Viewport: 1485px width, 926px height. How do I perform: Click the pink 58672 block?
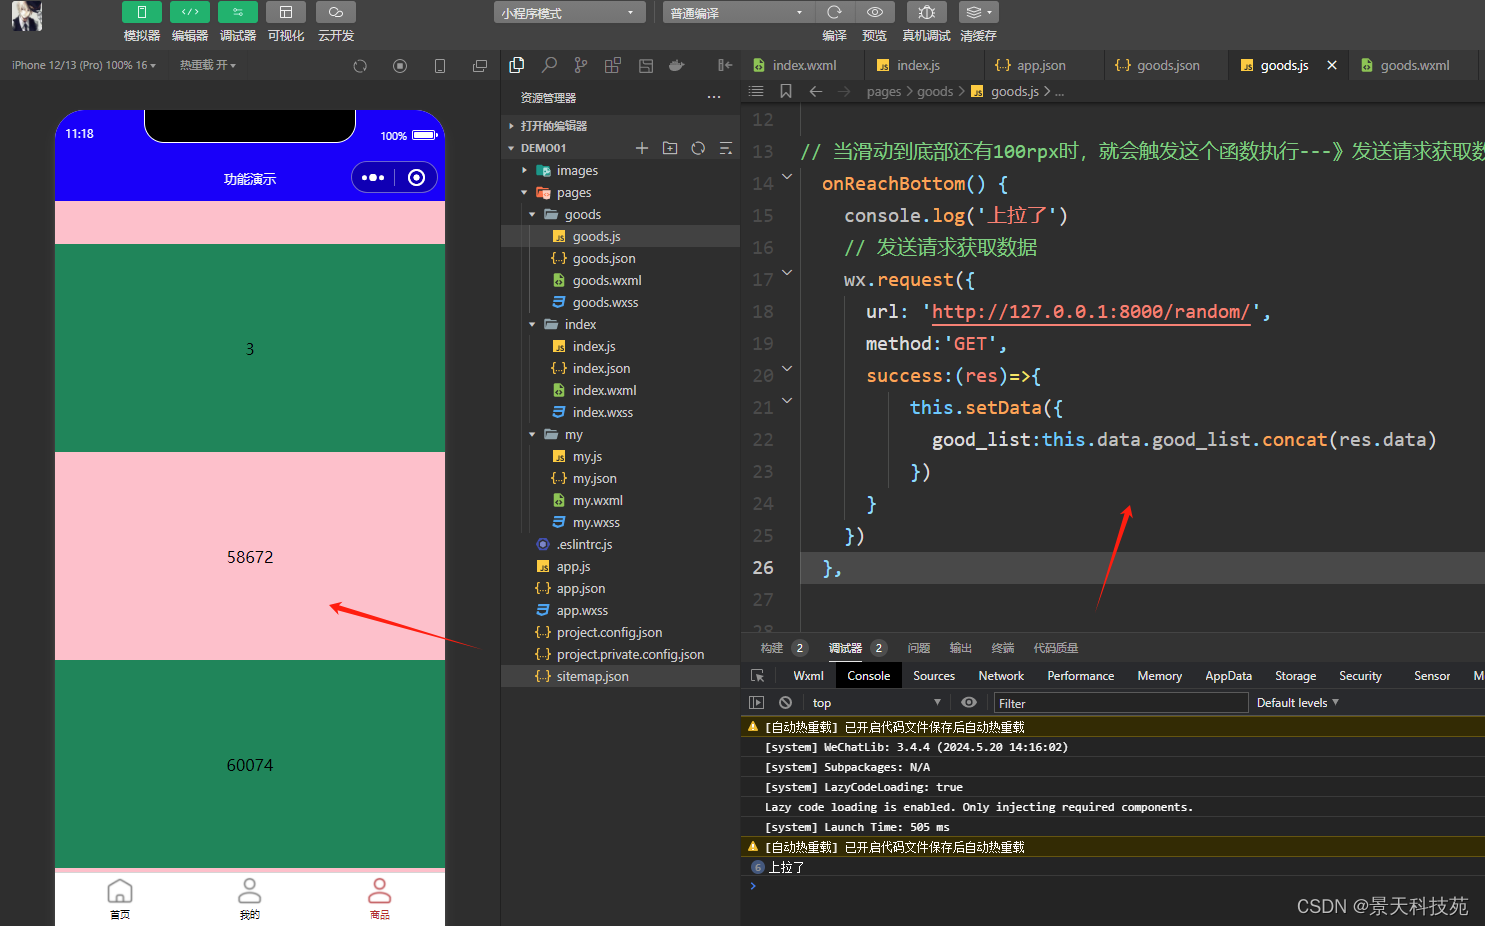[250, 556]
